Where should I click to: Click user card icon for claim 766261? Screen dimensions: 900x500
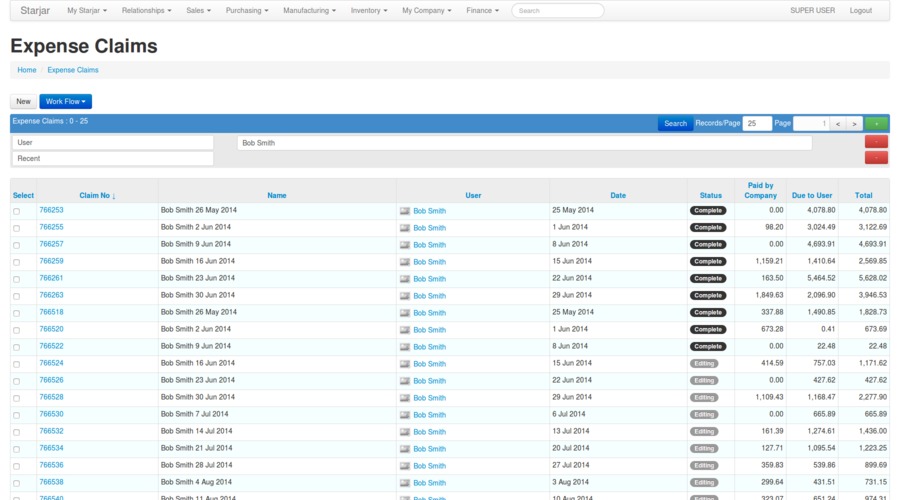[405, 279]
